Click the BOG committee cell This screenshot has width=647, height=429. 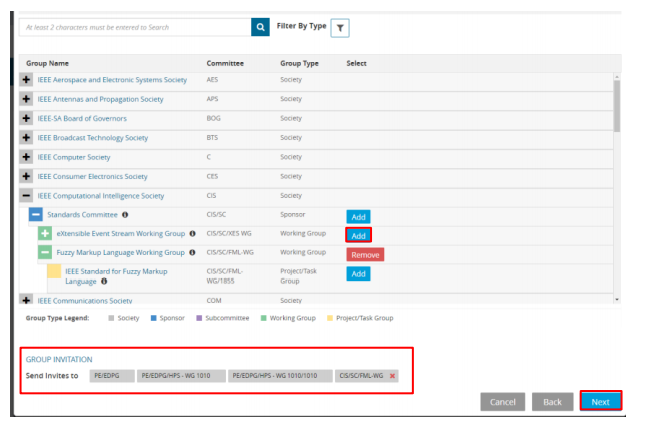(213, 118)
